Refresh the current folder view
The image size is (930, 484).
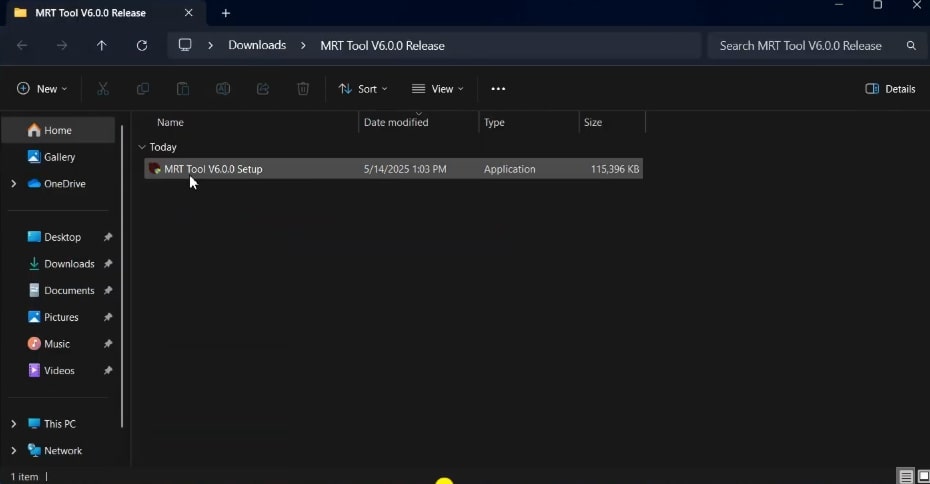142,46
